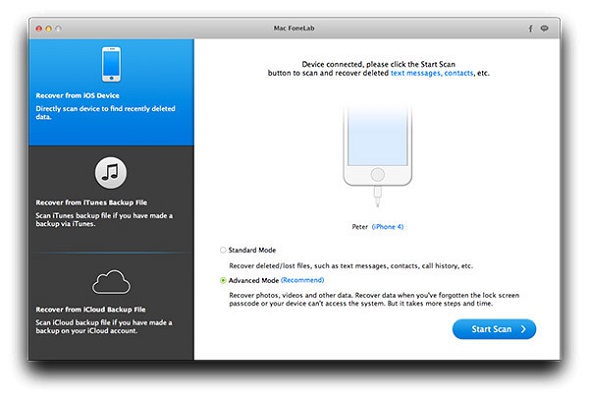
Task: Click the arrow chevron on Start Scan
Action: 523,329
